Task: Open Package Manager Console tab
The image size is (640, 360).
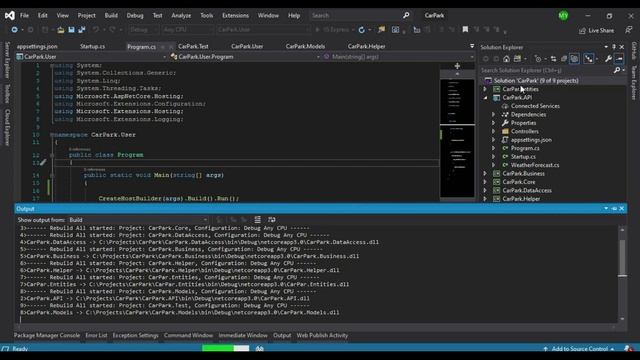Action: (47, 336)
